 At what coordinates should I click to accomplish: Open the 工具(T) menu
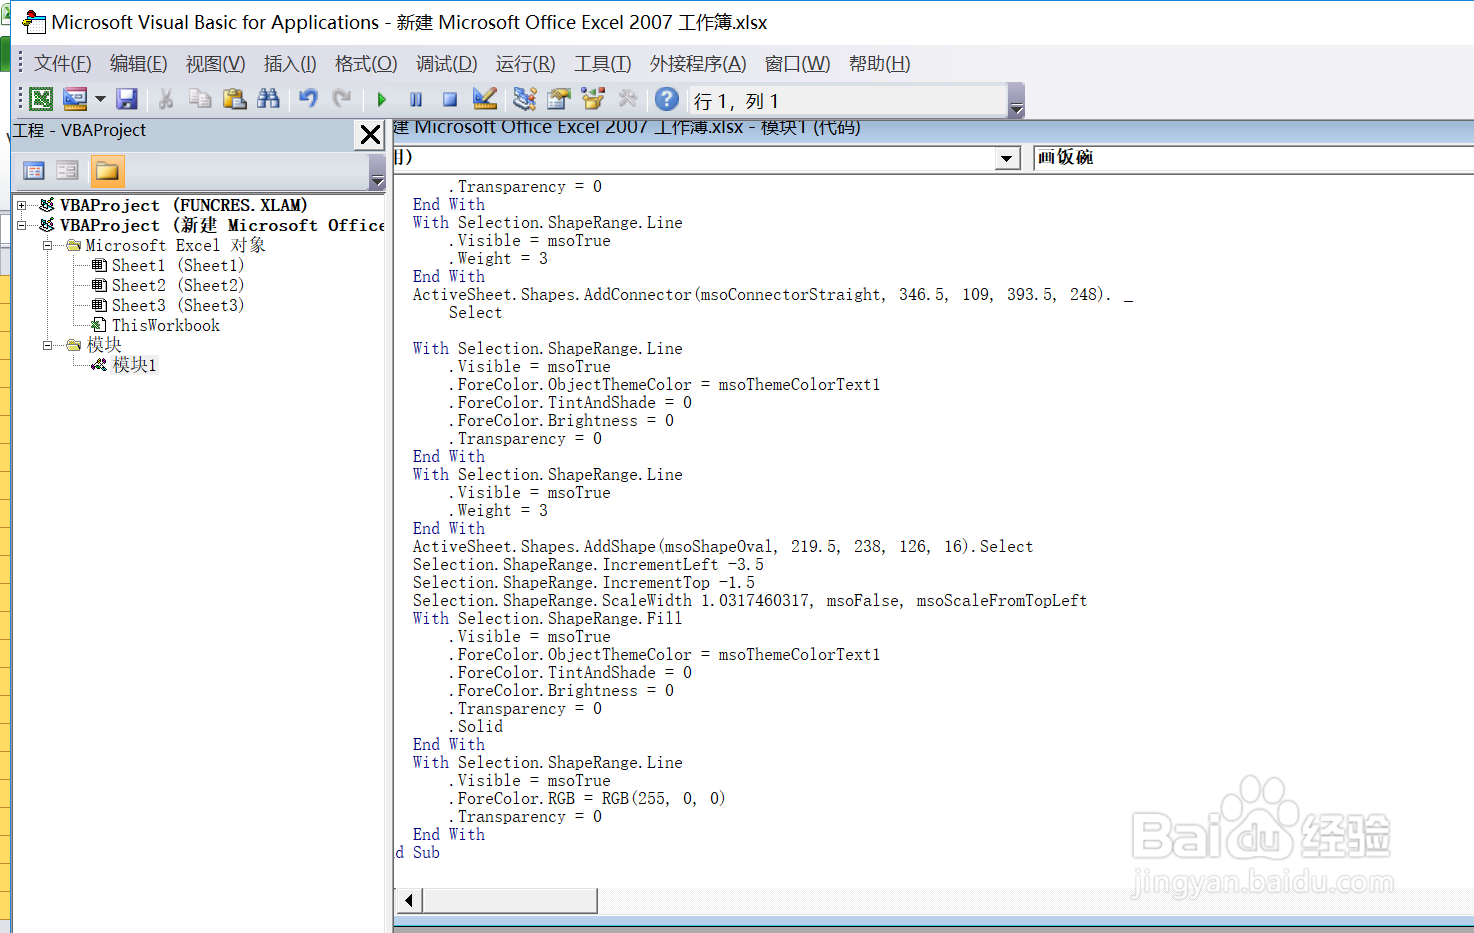tap(602, 64)
